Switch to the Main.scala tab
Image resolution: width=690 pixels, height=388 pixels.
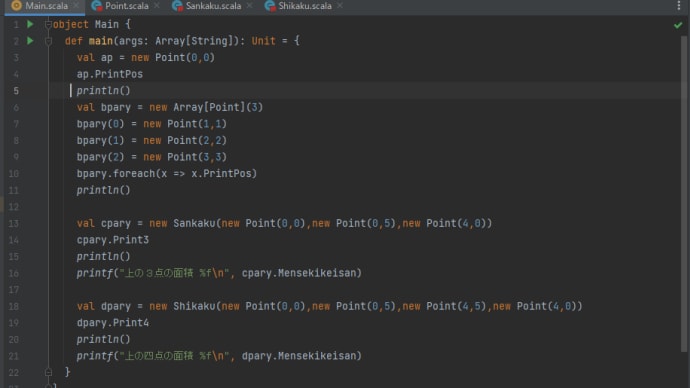pyautogui.click(x=46, y=6)
